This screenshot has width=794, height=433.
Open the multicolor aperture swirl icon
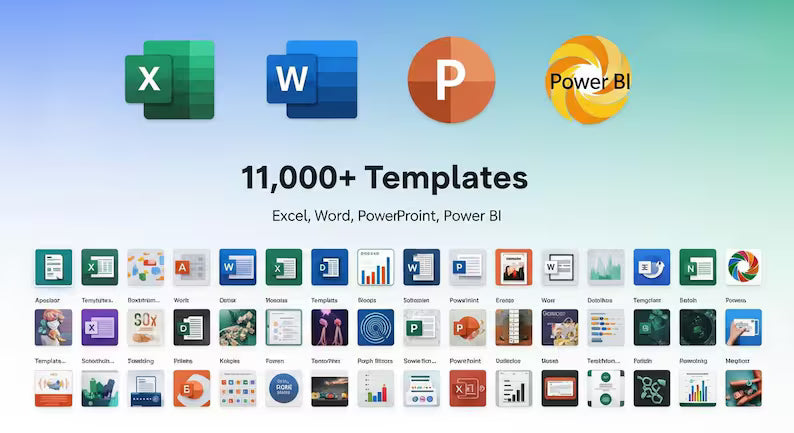(743, 267)
